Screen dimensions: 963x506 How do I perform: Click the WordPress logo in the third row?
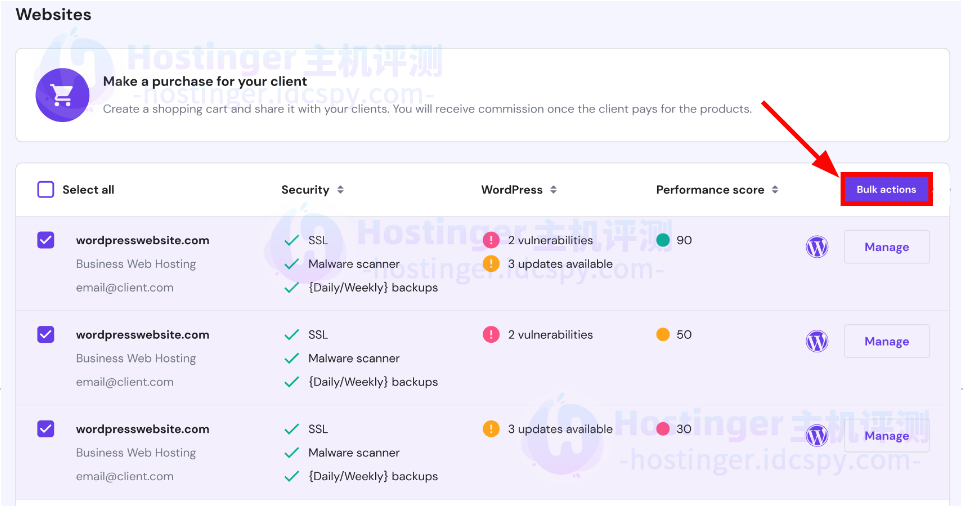(x=817, y=435)
